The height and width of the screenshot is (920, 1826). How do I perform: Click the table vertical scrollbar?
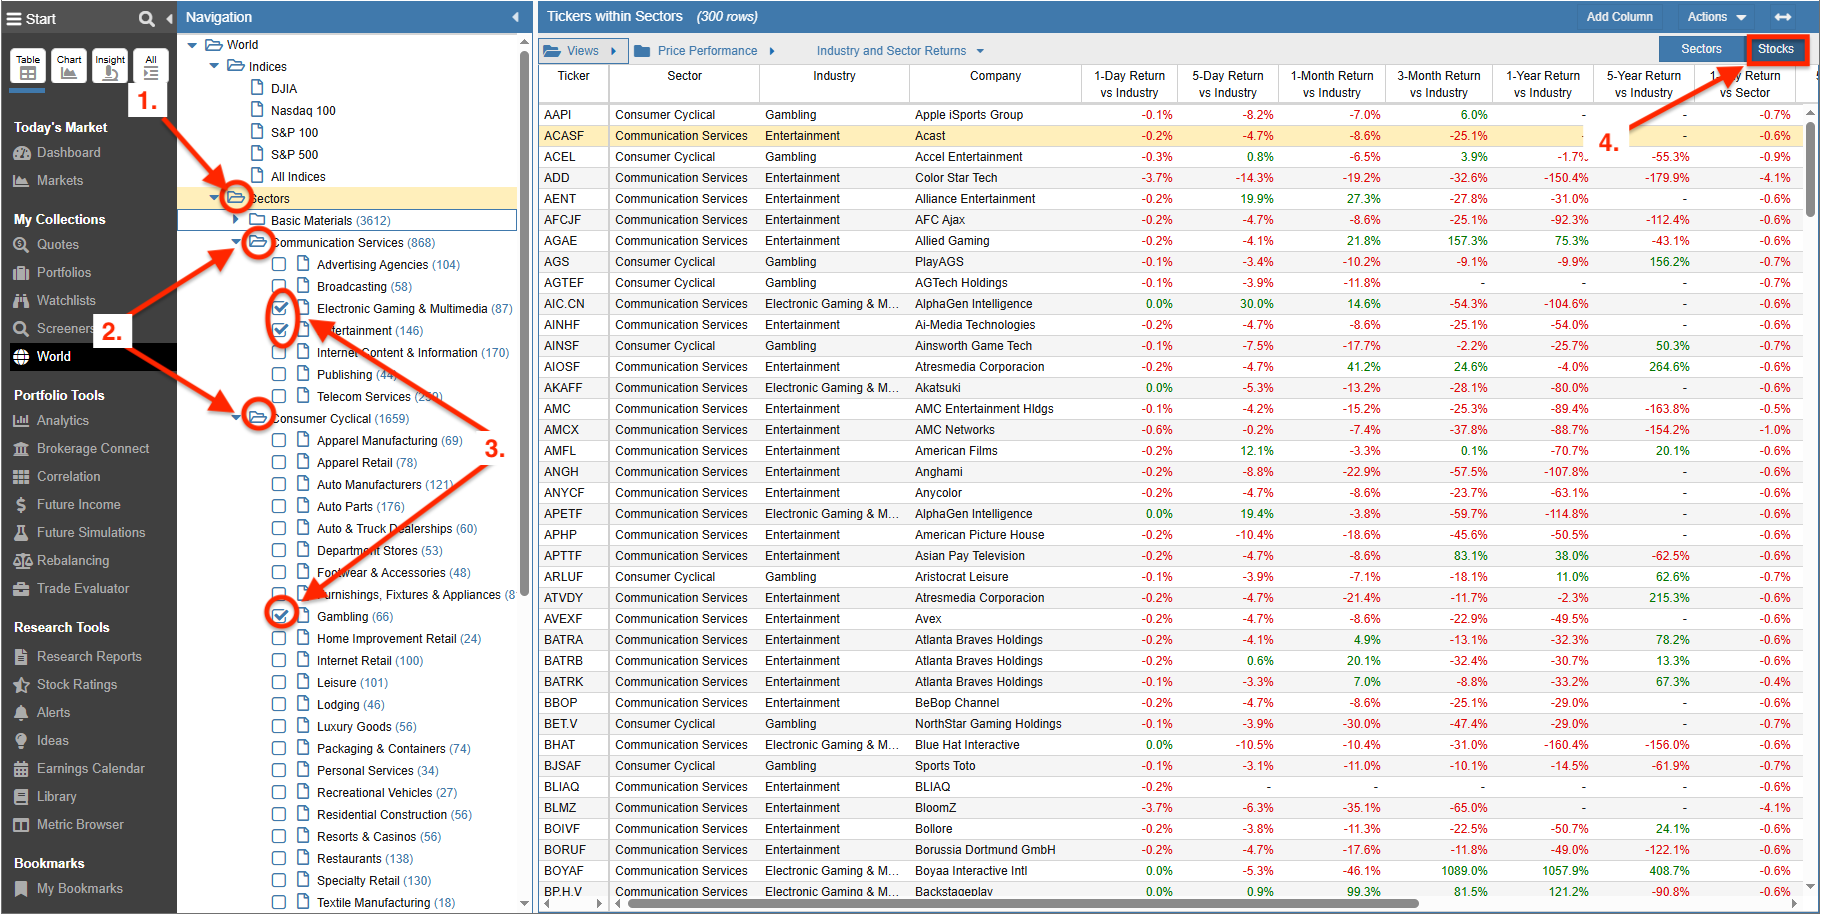[1811, 168]
